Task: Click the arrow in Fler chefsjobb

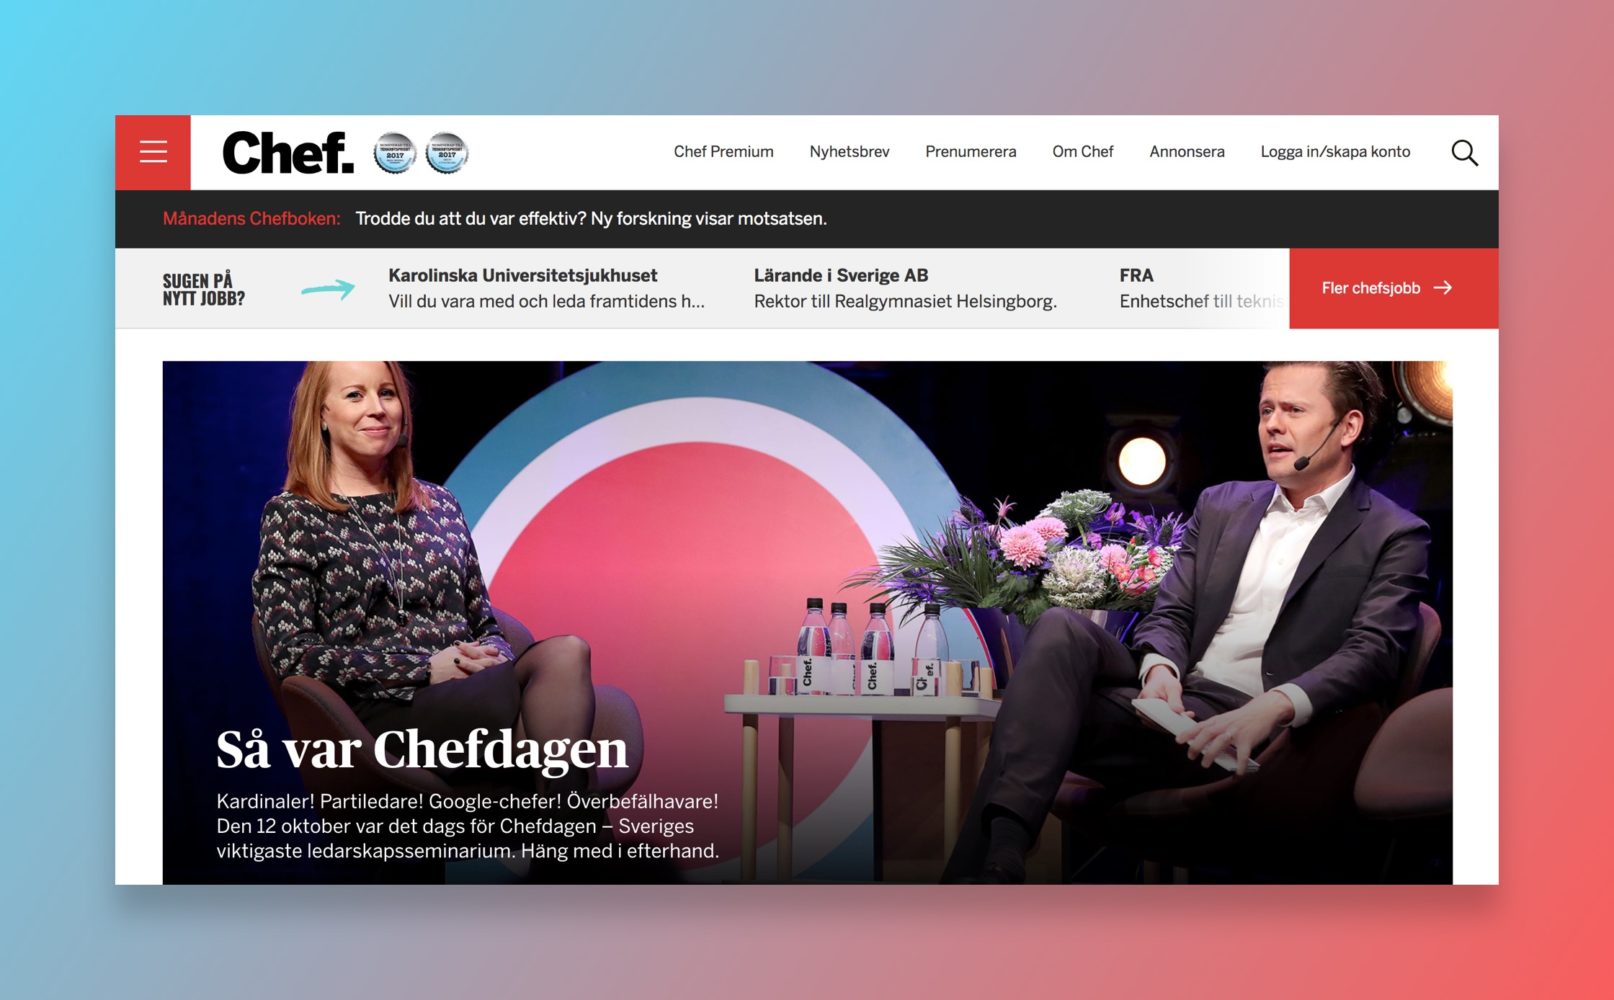Action: pyautogui.click(x=1442, y=288)
